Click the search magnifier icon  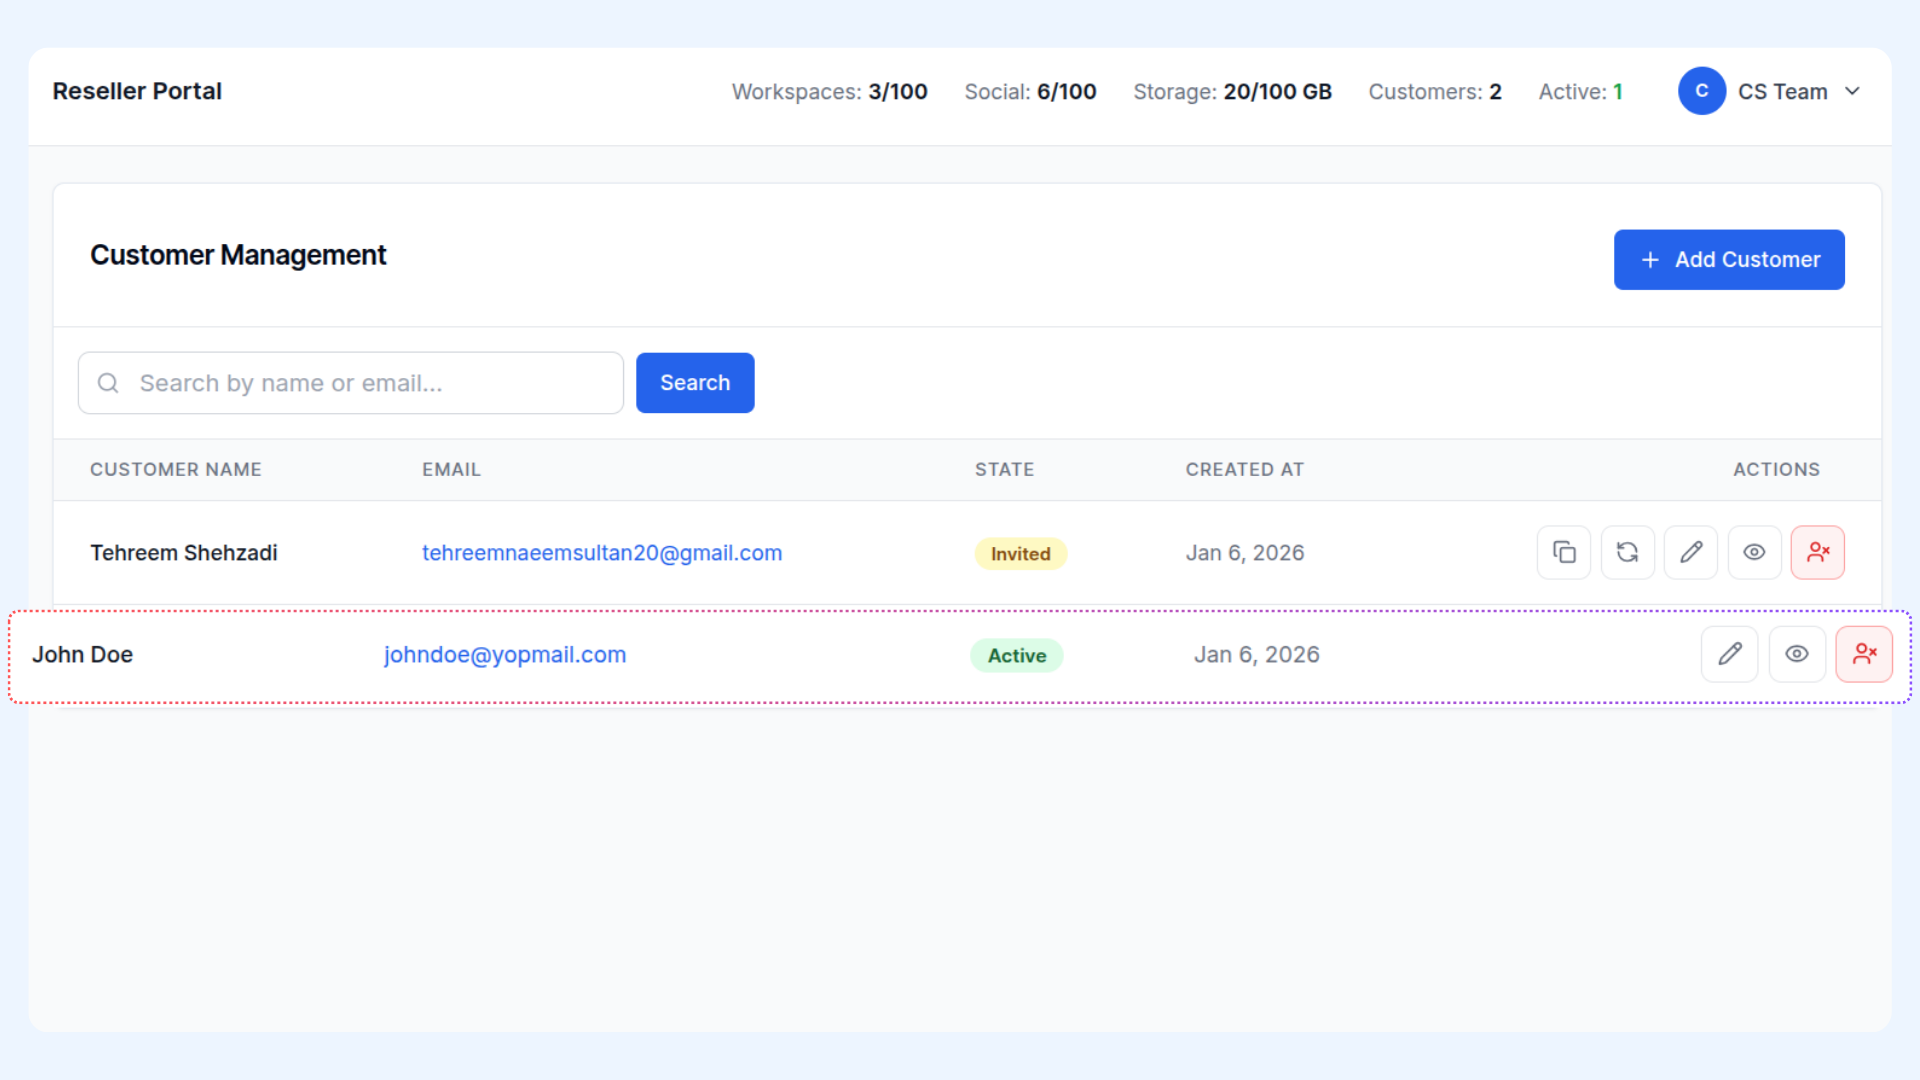[x=108, y=383]
